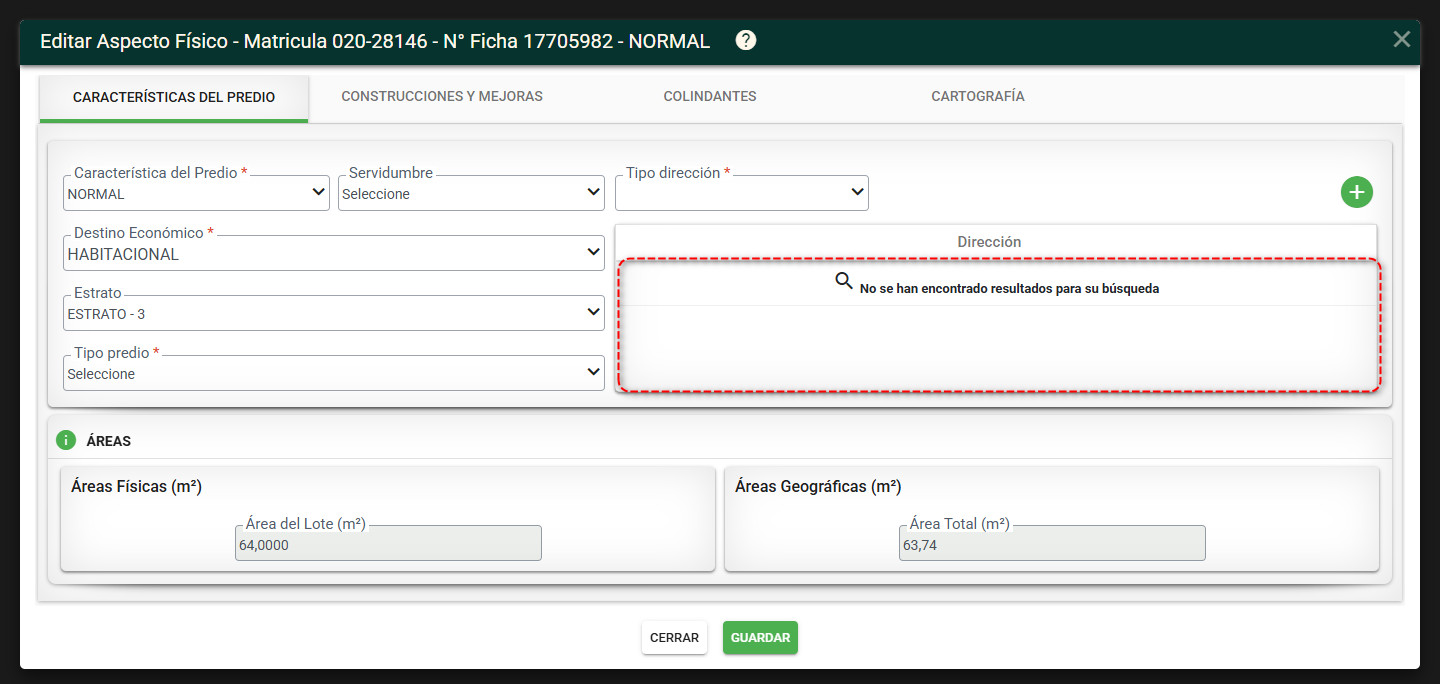
Task: Click the Áreas Físicas (m²) heading
Action: (137, 487)
